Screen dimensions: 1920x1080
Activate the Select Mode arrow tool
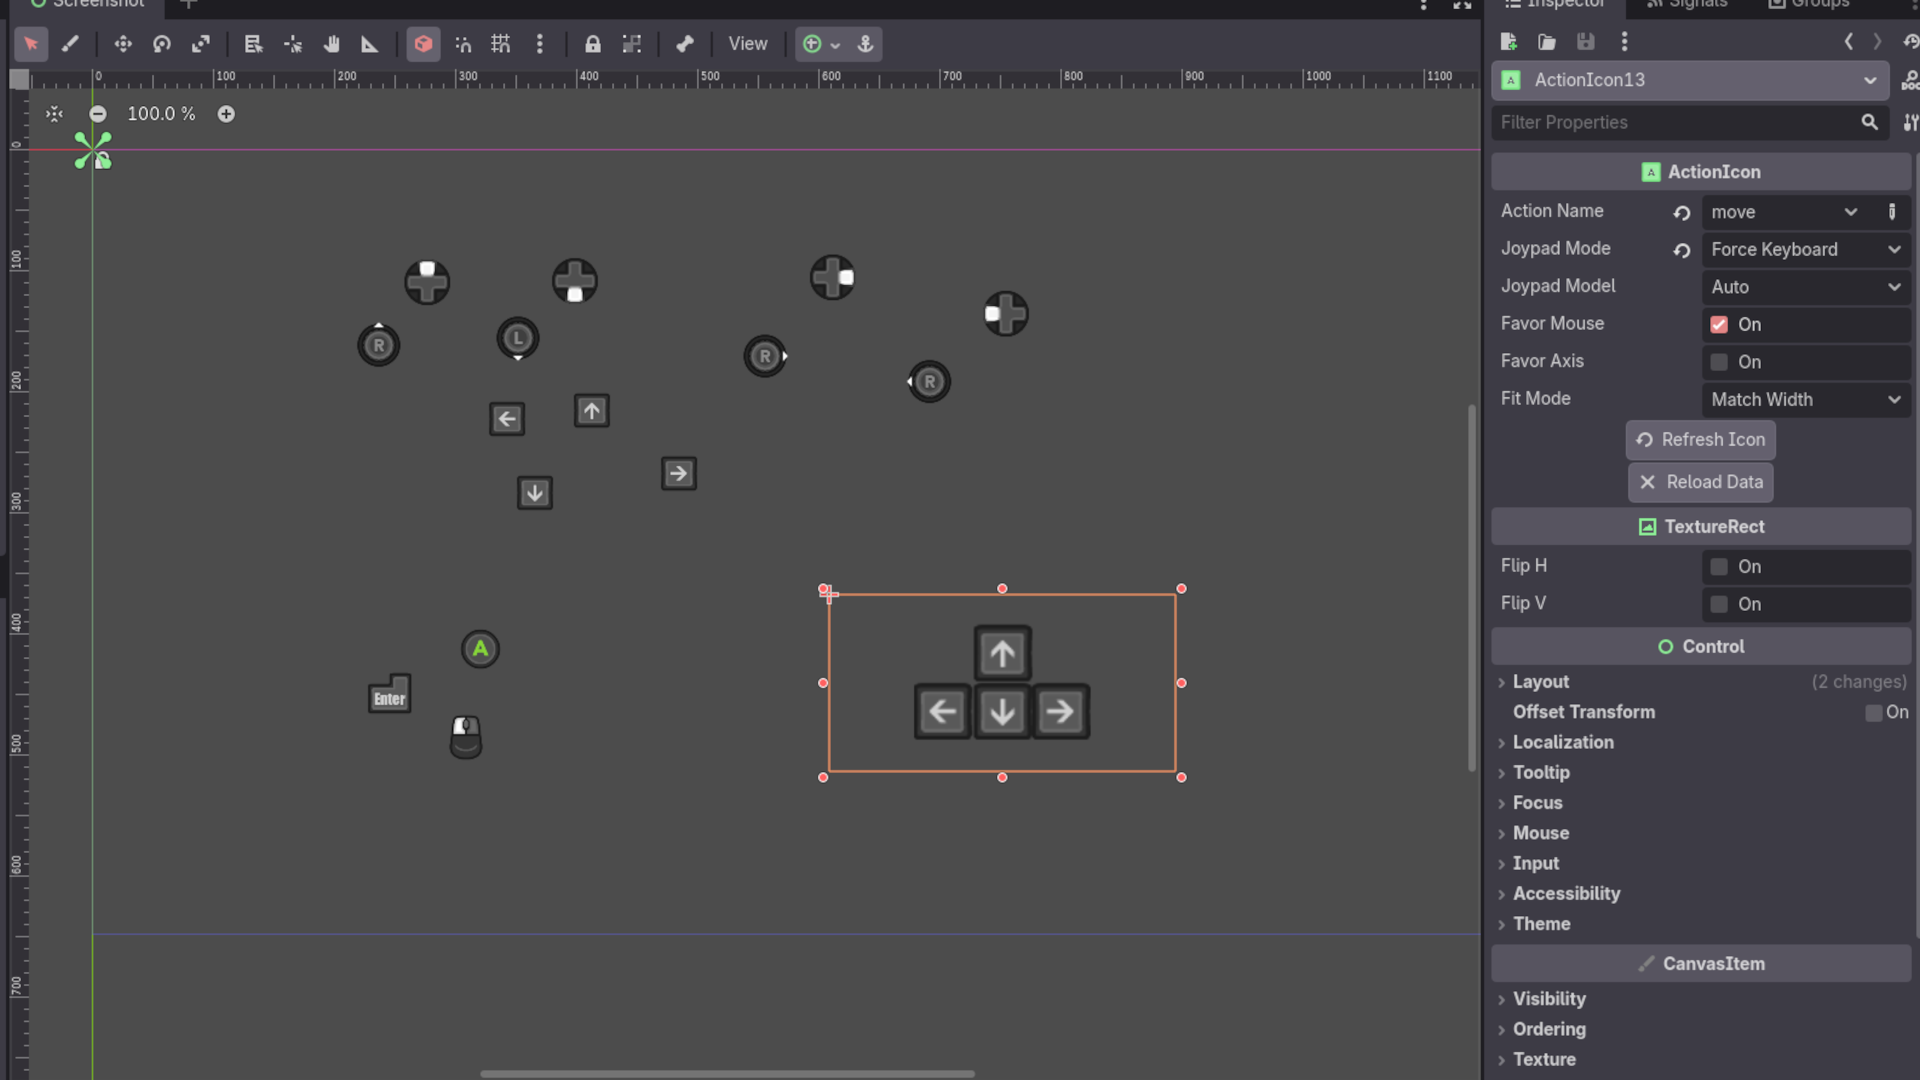[x=31, y=44]
